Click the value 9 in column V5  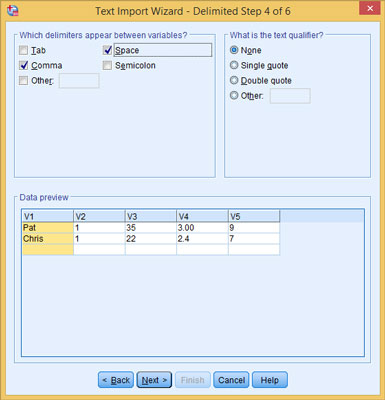pos(254,228)
